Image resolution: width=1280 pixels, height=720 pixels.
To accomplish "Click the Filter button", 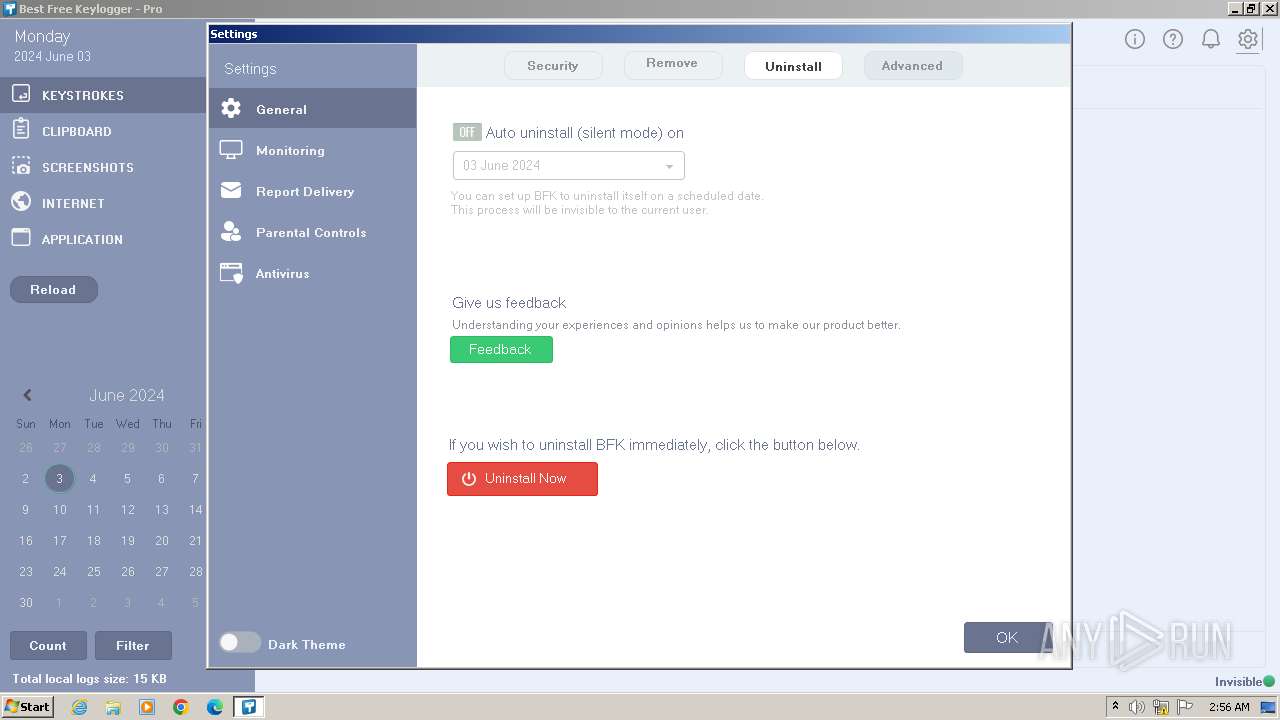I will pos(133,645).
